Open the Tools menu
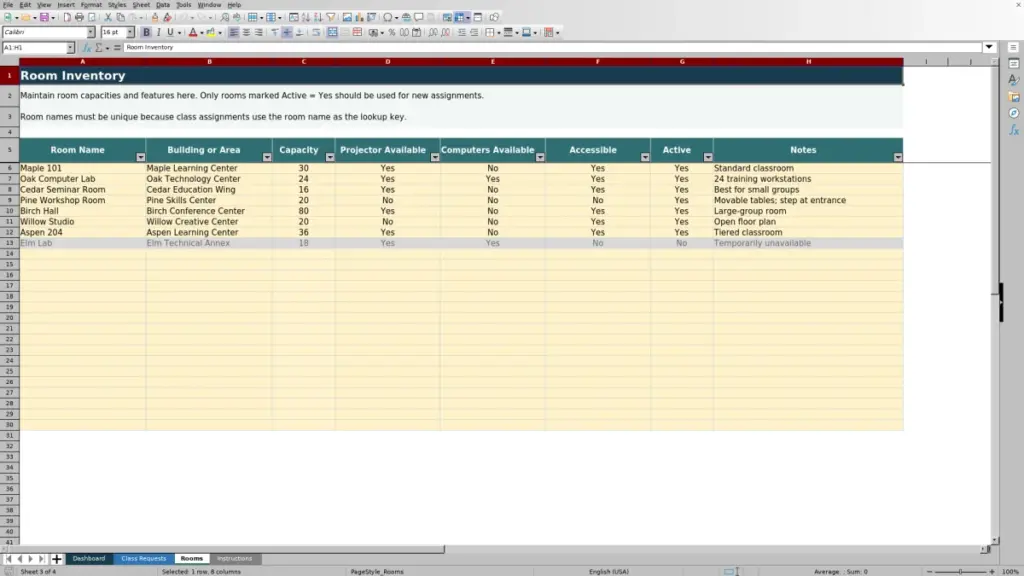1024x576 pixels. 184,5
